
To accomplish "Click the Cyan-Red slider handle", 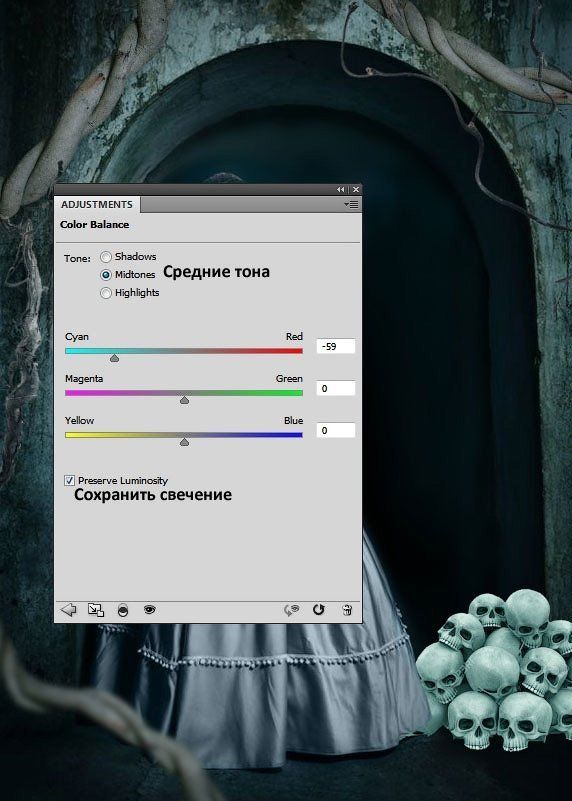I will coord(114,359).
